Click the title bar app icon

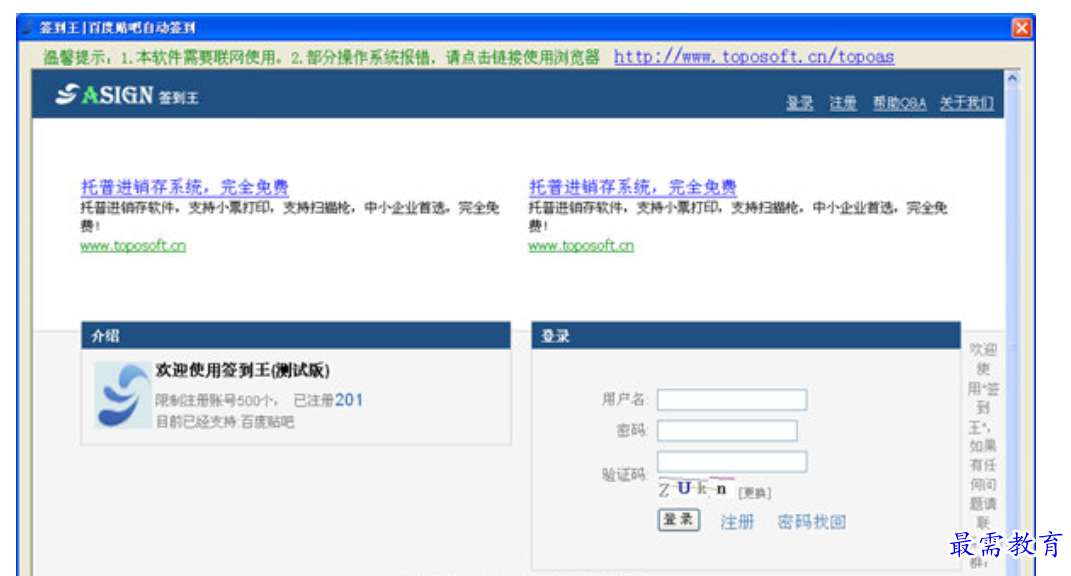tap(27, 27)
